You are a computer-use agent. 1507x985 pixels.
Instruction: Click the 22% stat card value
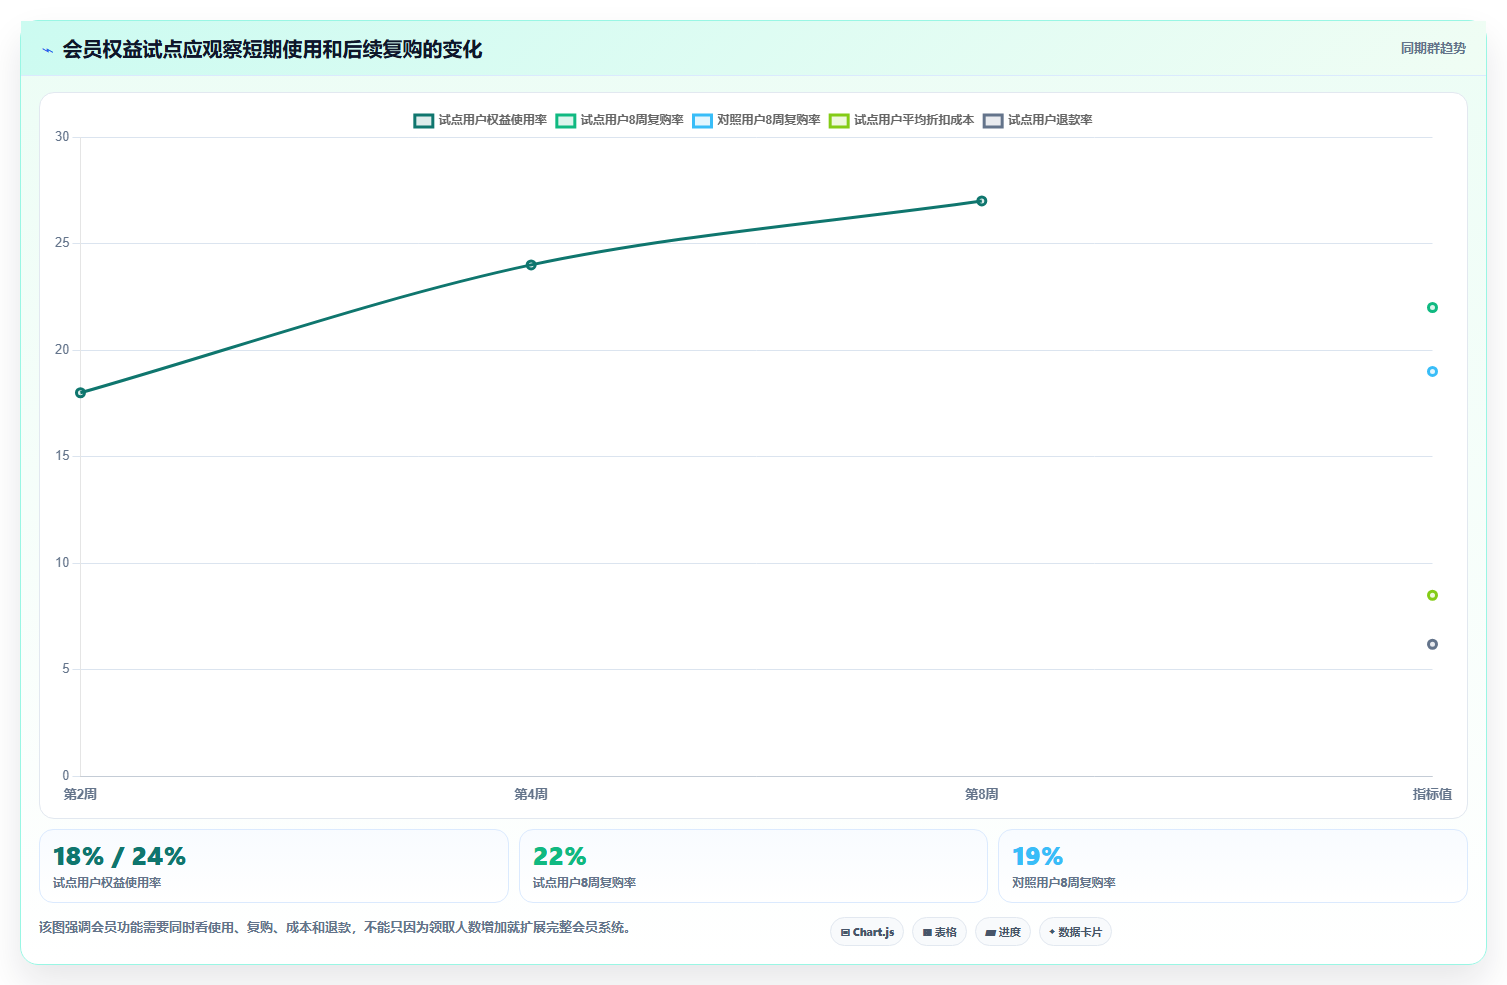pos(560,857)
